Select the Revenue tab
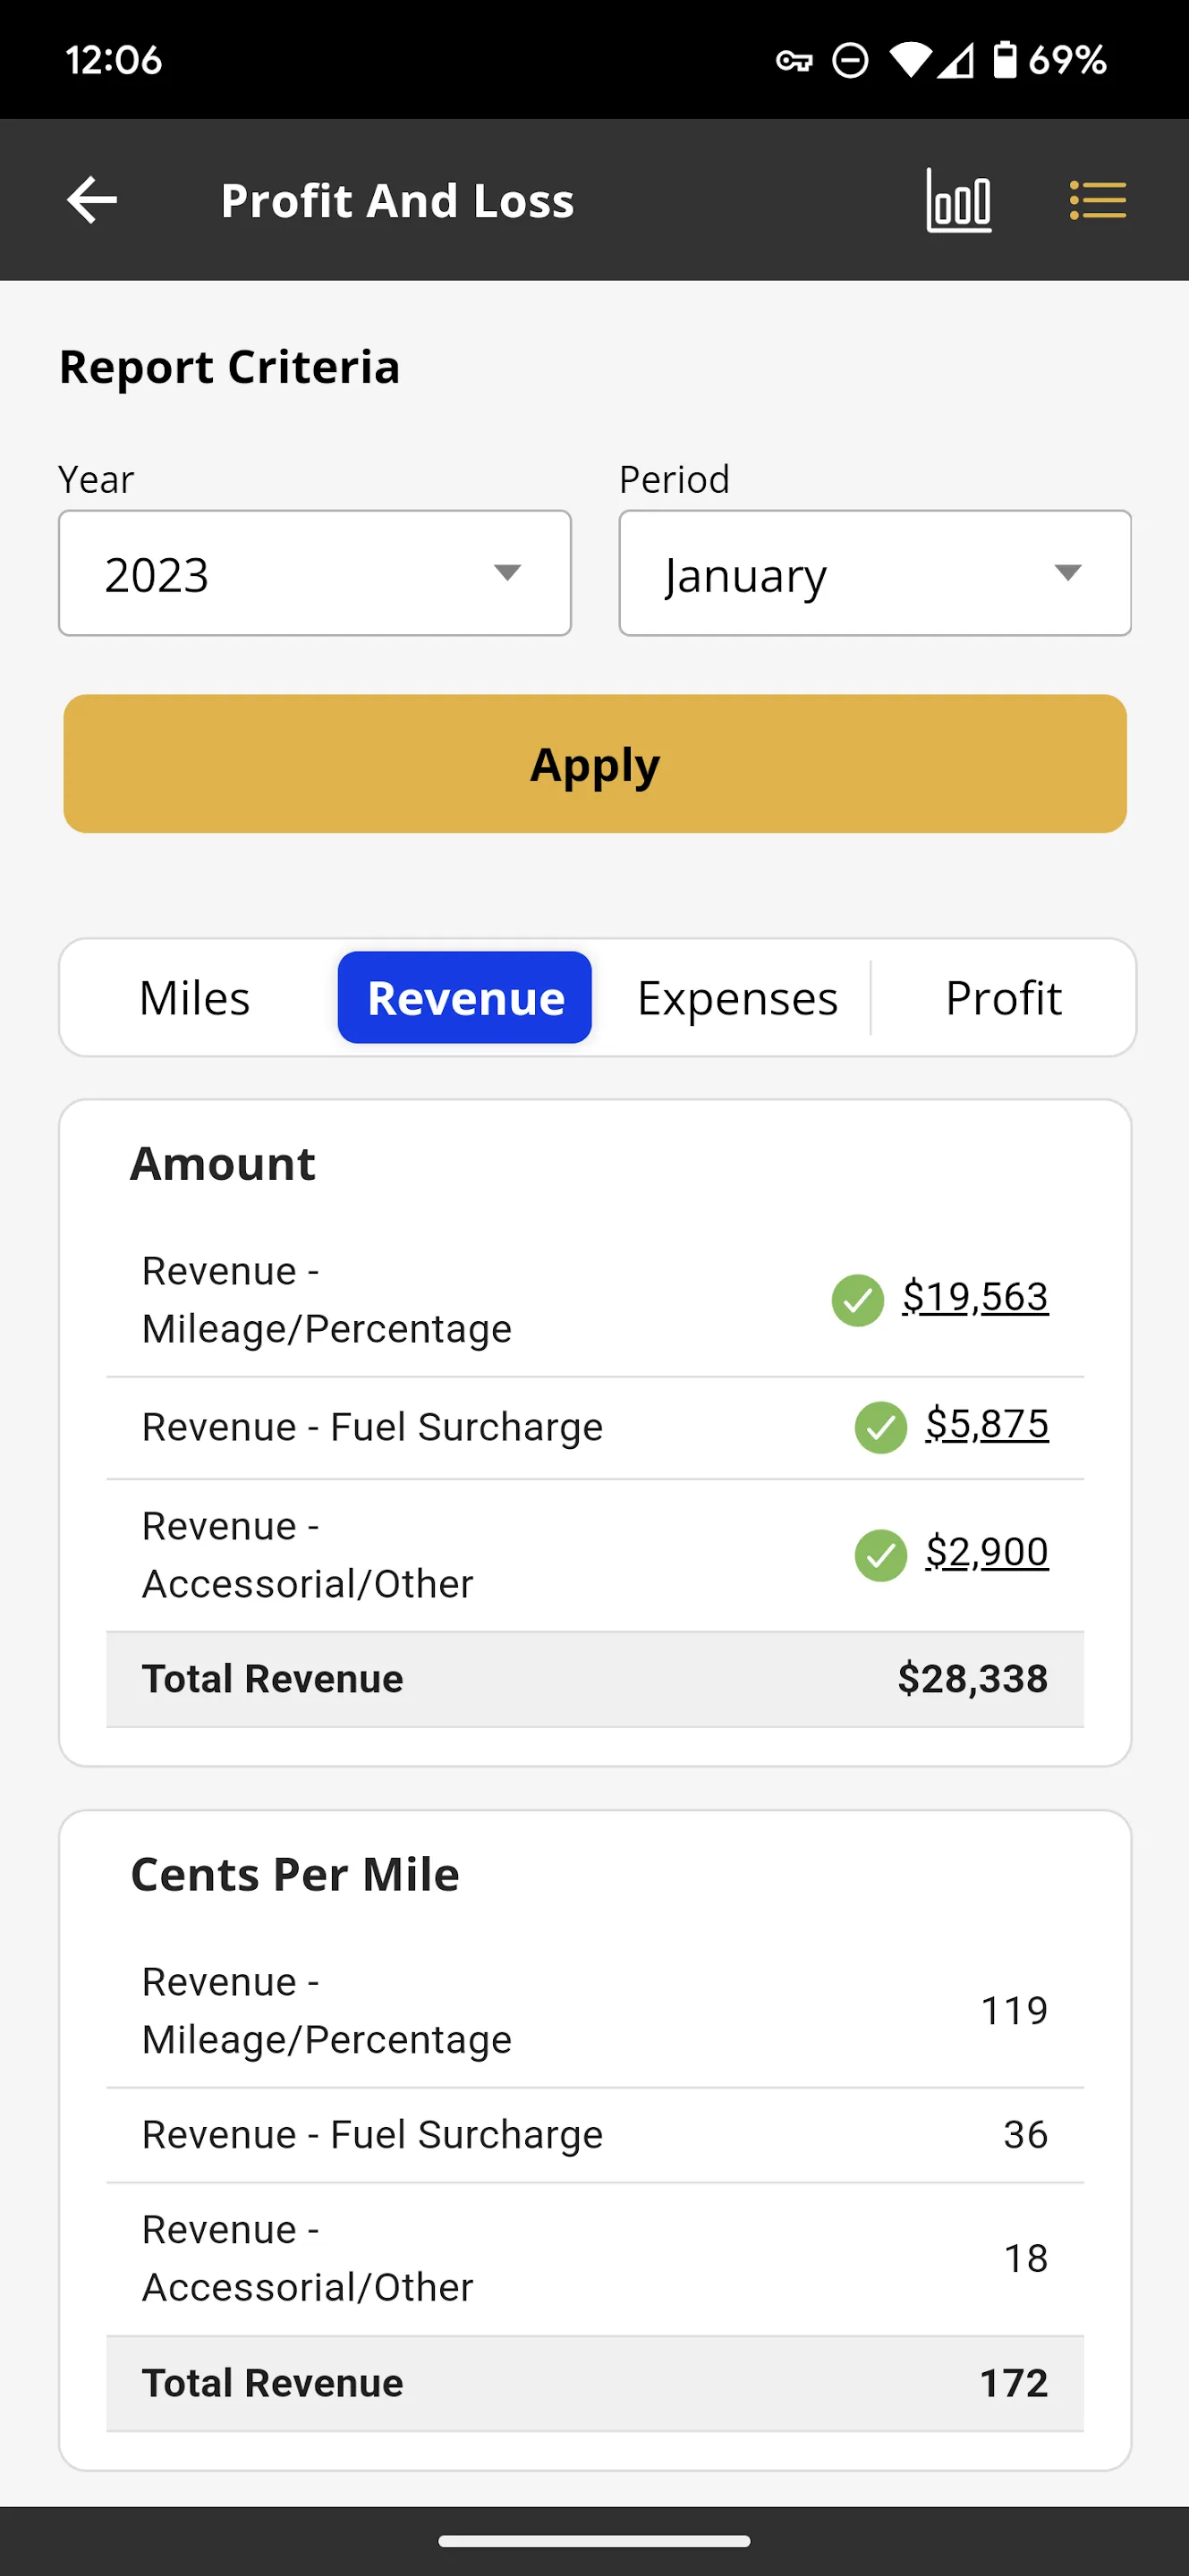Viewport: 1189px width, 2576px height. [x=465, y=998]
